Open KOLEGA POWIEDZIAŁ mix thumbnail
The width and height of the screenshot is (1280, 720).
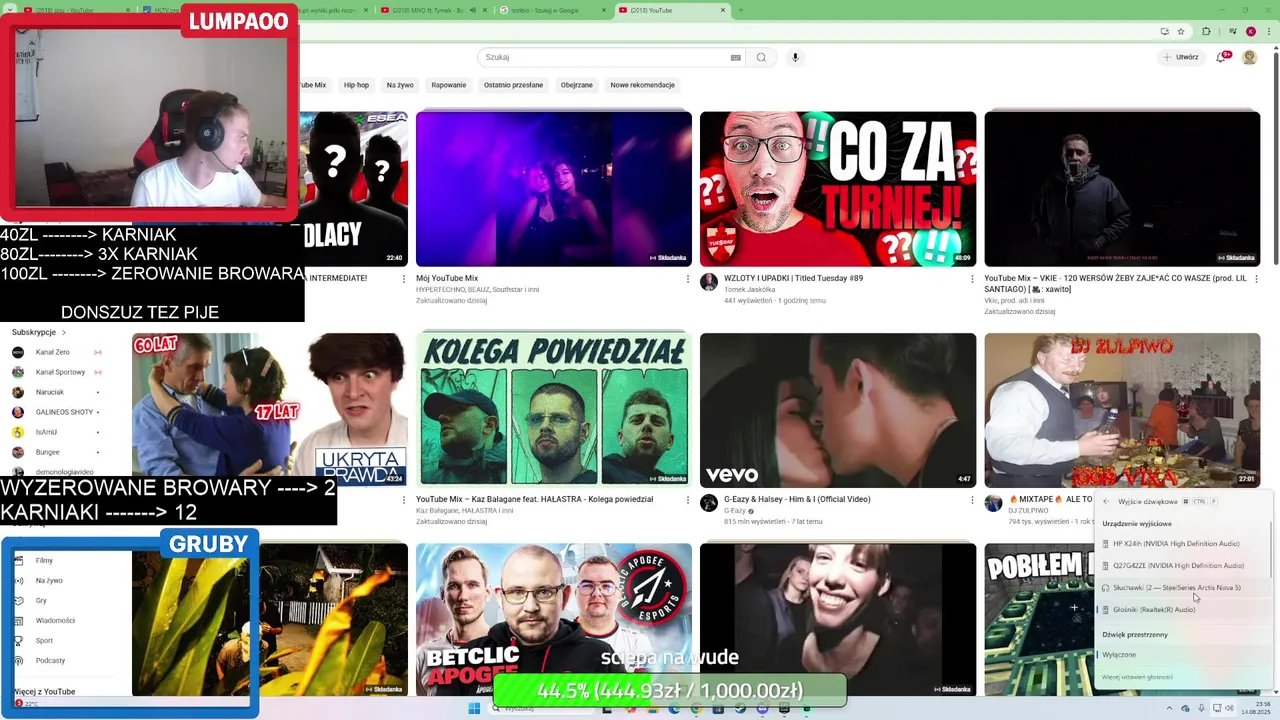click(554, 410)
